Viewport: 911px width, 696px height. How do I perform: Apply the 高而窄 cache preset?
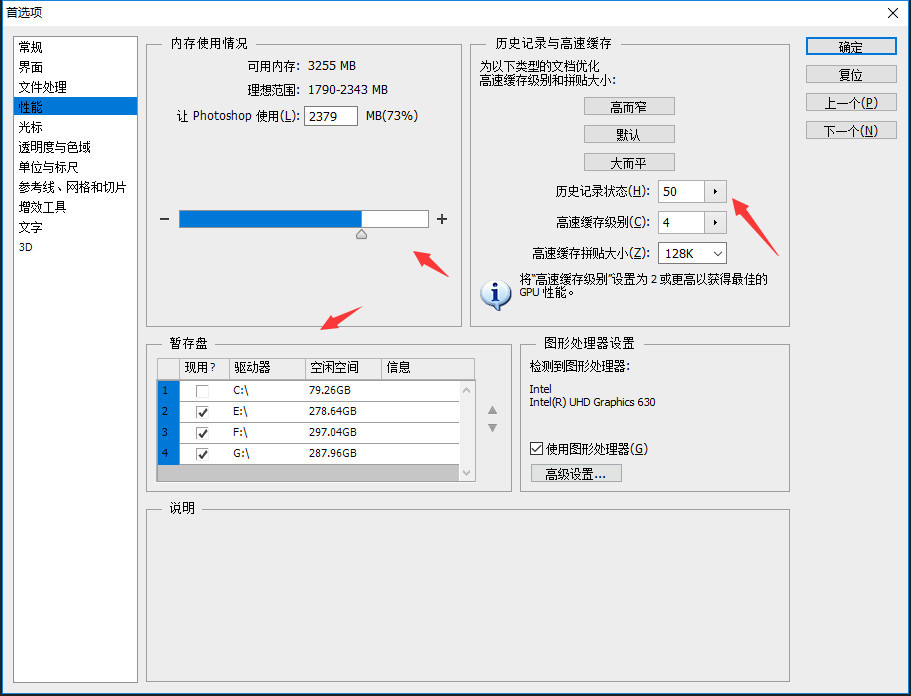click(x=629, y=106)
